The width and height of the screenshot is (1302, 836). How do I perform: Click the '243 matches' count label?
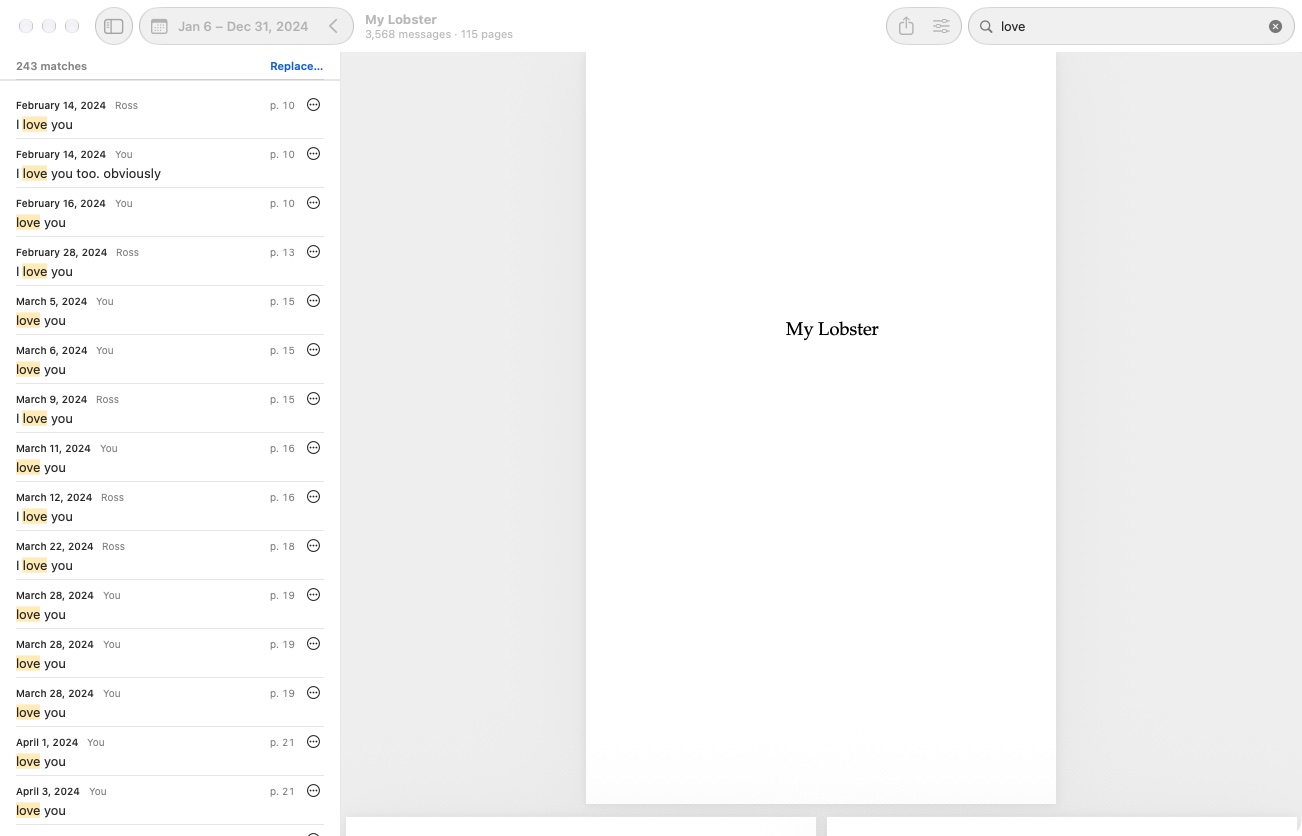click(x=51, y=66)
